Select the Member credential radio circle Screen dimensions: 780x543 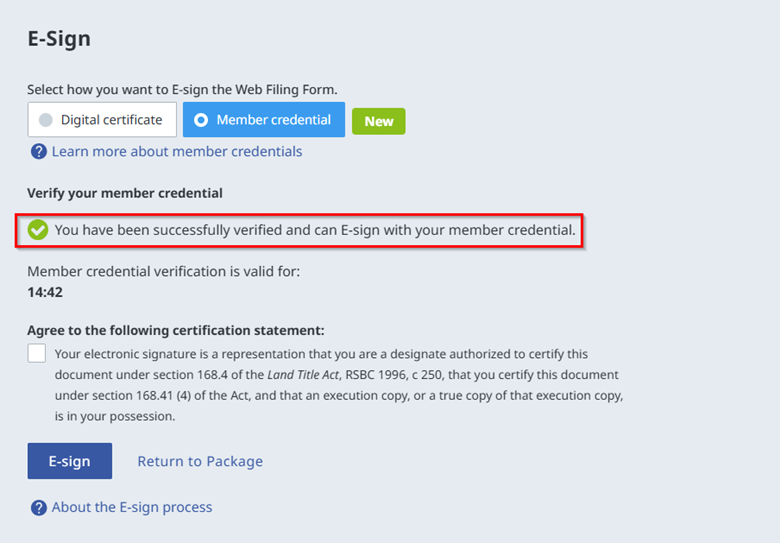point(201,120)
